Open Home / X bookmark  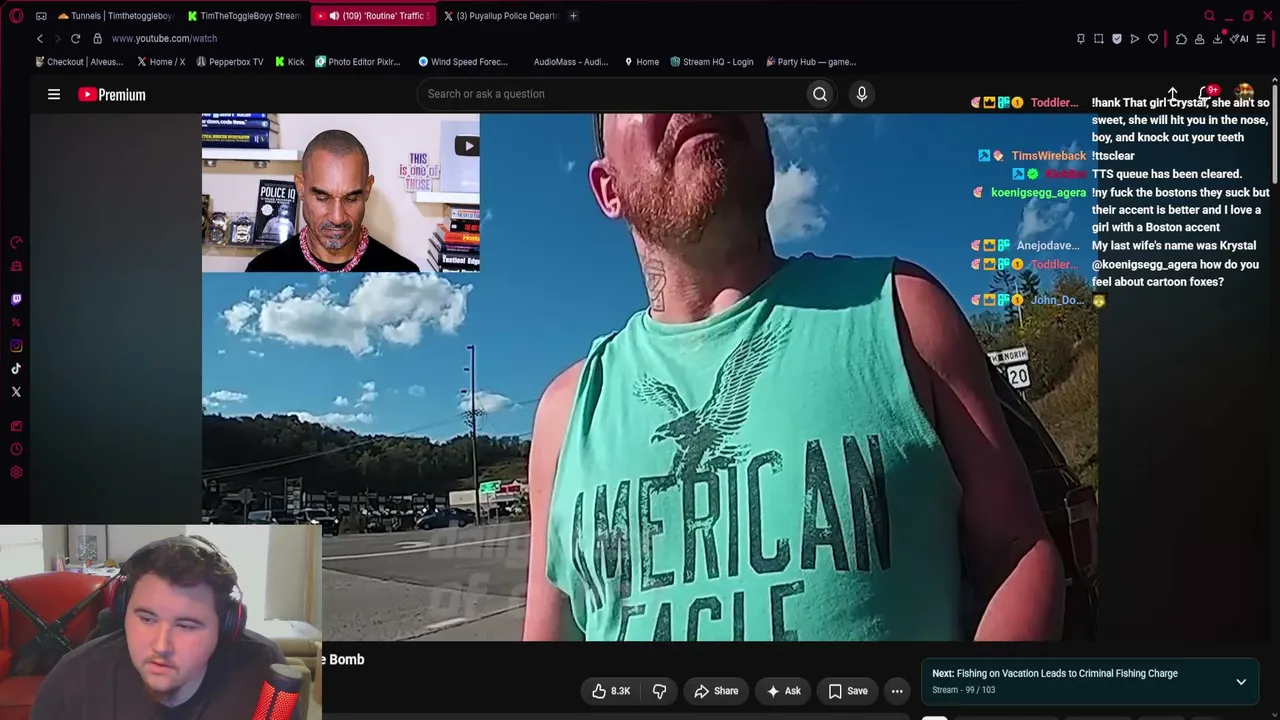pyautogui.click(x=161, y=62)
